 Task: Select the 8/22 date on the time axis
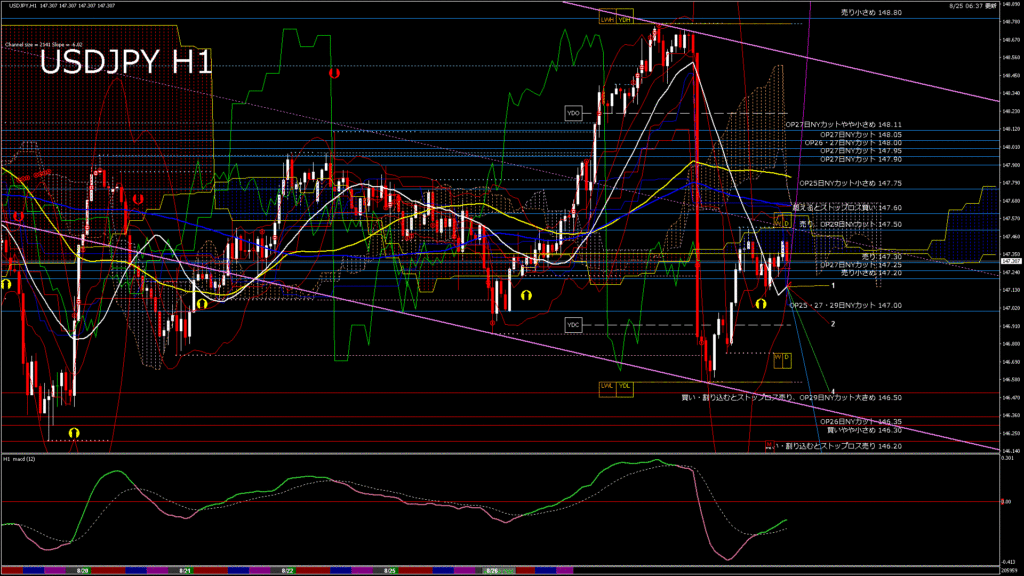(286, 571)
